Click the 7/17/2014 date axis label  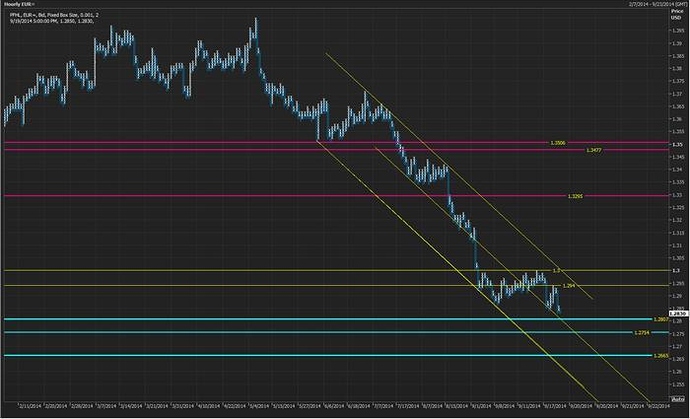[x=407, y=404]
